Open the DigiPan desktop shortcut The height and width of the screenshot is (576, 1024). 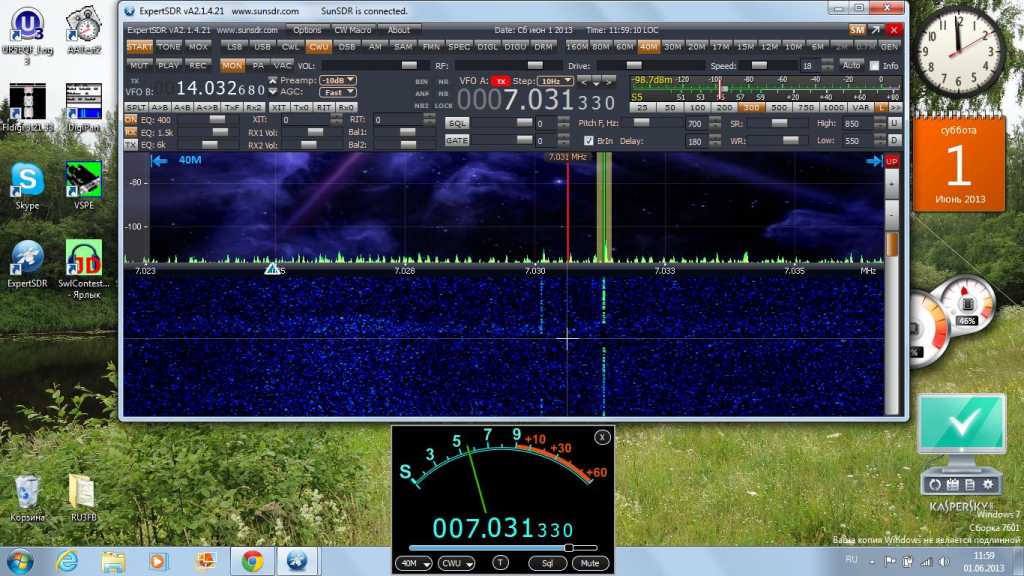coord(84,108)
